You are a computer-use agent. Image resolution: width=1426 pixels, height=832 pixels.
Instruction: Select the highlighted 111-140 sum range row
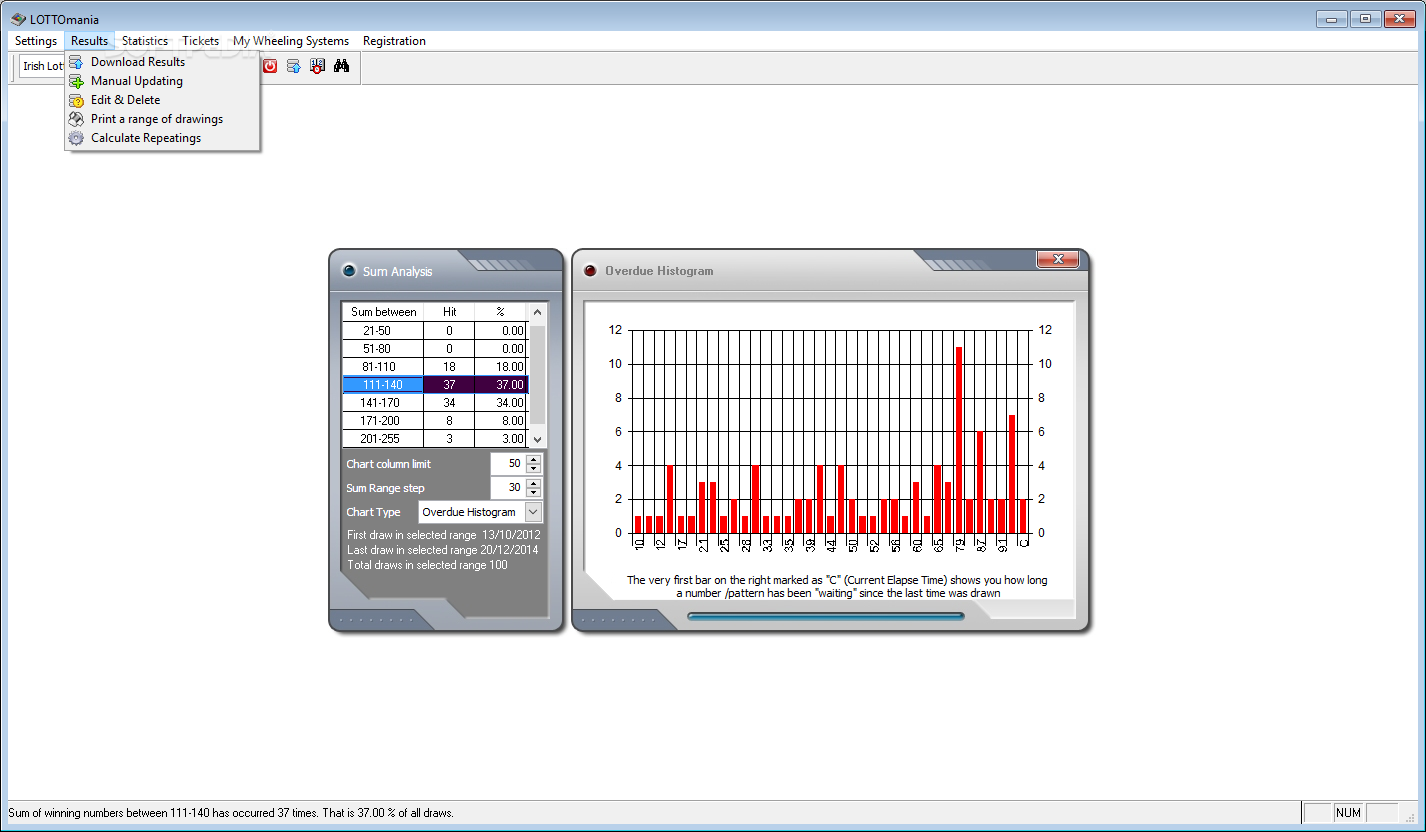click(435, 384)
